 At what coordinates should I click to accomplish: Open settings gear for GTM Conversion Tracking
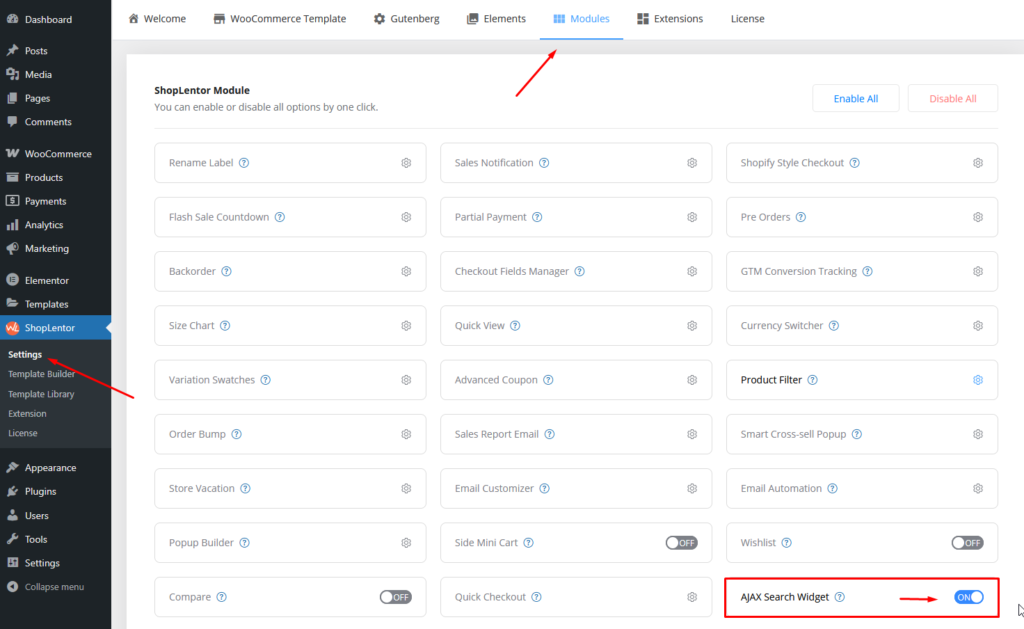click(x=978, y=271)
